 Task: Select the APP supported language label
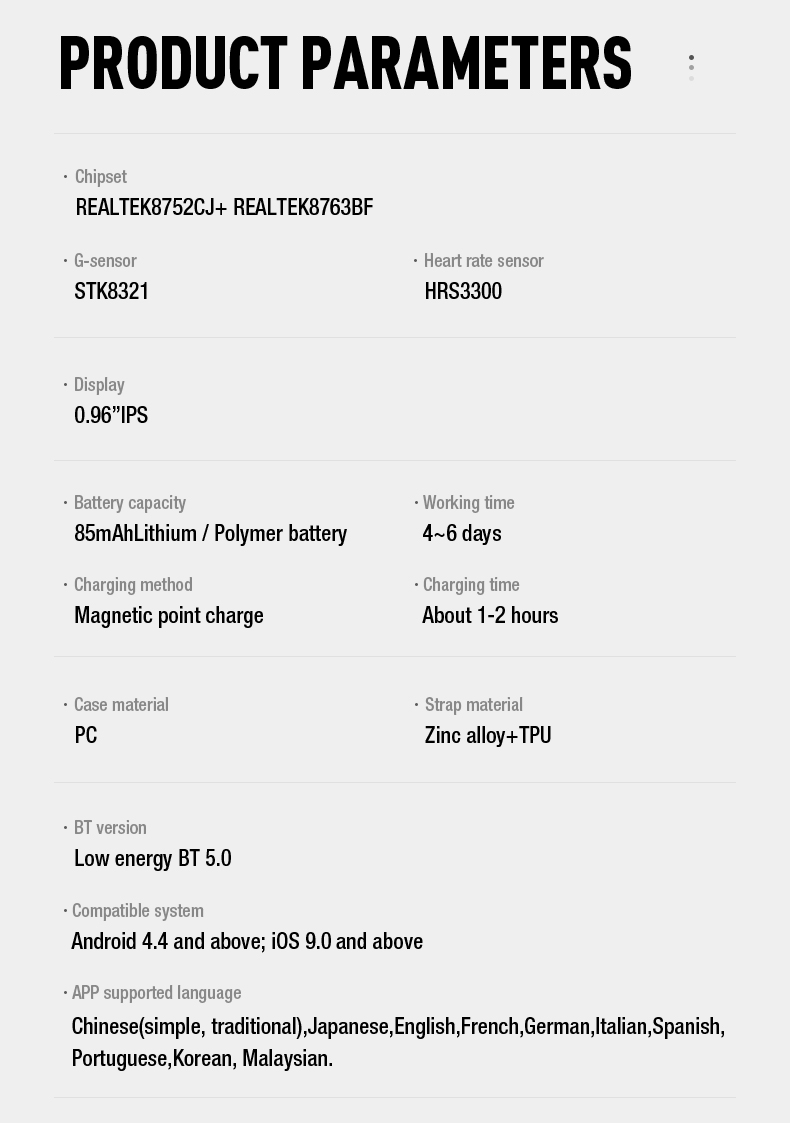click(156, 993)
